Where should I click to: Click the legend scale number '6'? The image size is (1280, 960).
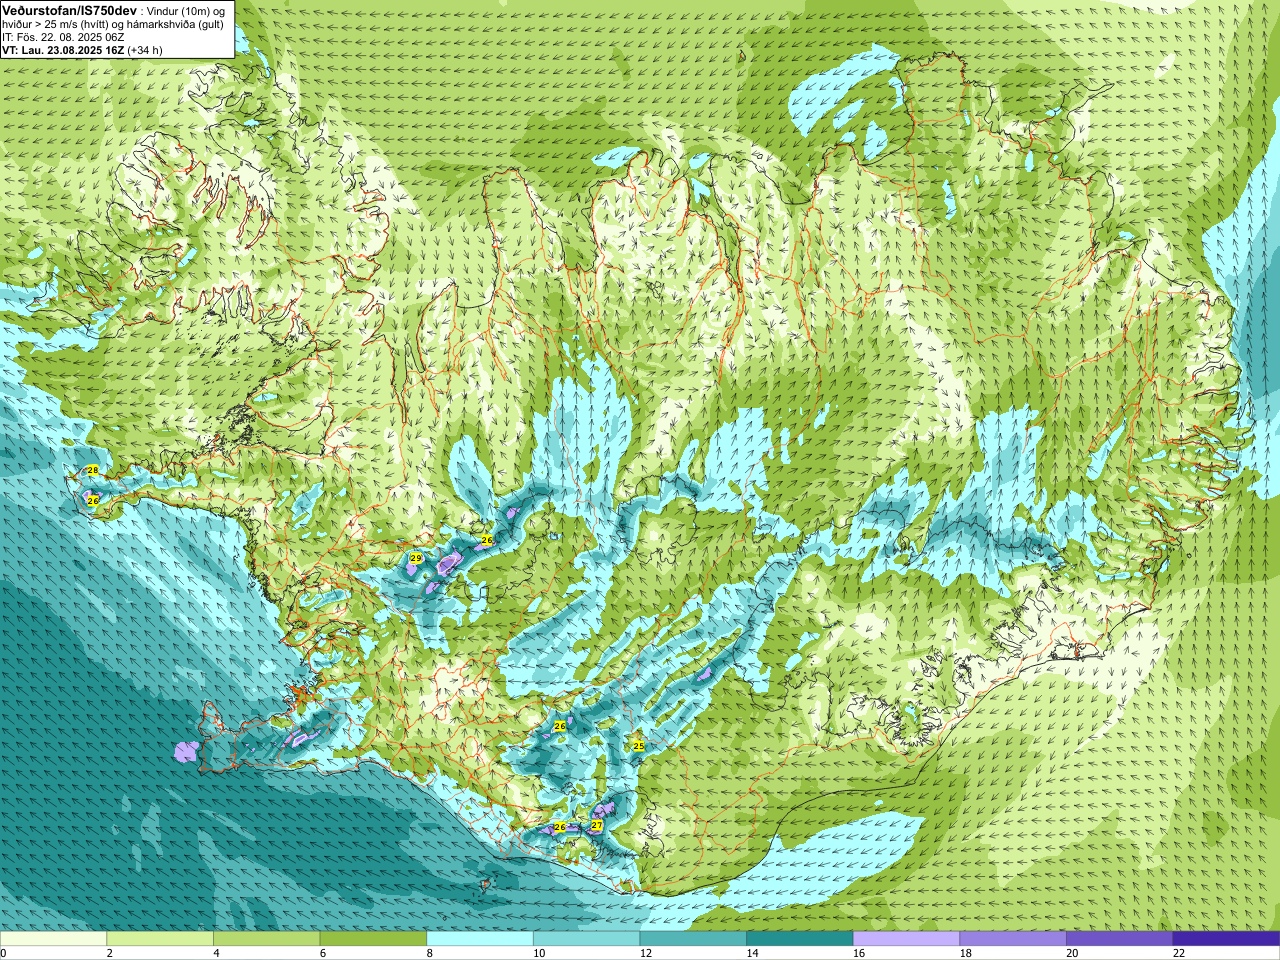pyautogui.click(x=322, y=954)
